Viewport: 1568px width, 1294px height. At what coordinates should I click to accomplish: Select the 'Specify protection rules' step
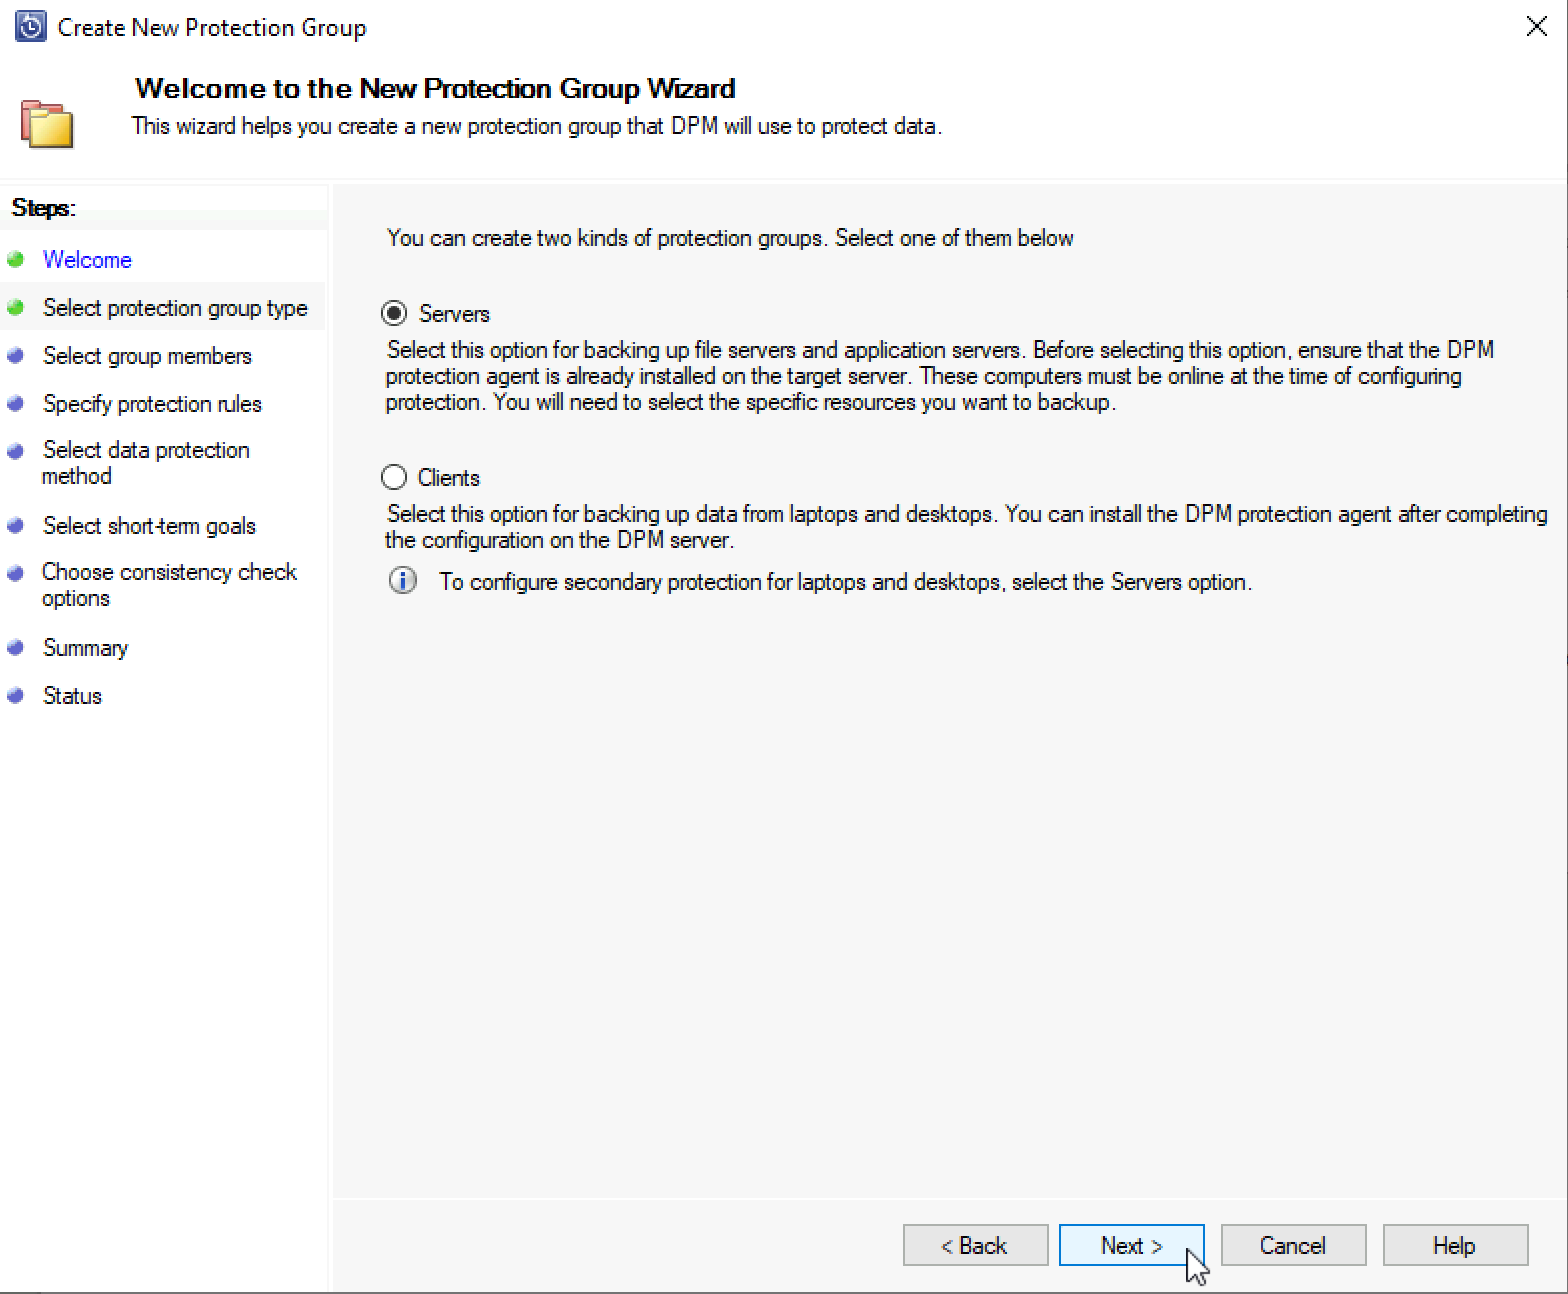click(152, 404)
